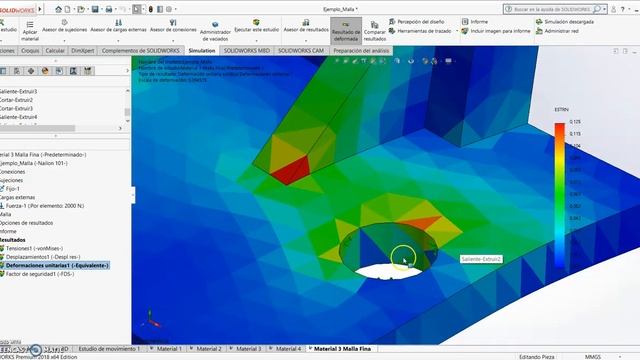Click the Asesor de conexiones icon

coord(173,22)
